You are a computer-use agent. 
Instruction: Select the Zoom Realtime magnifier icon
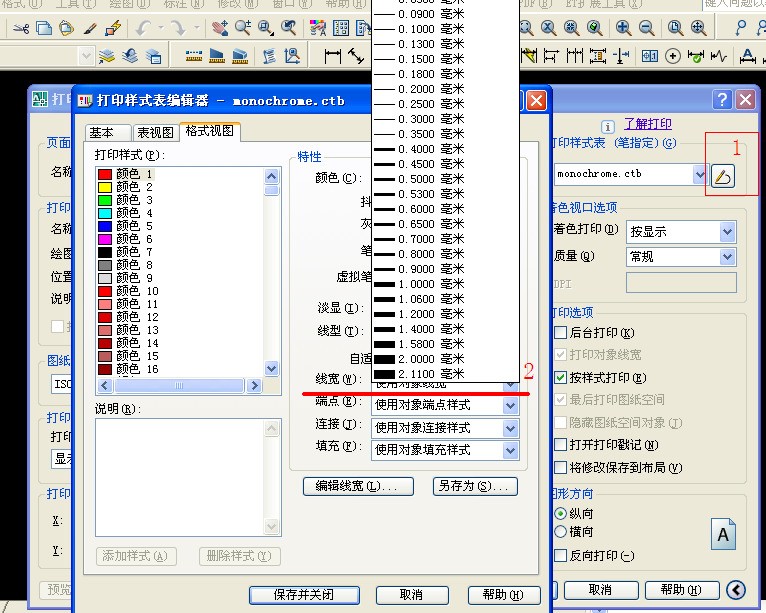pyautogui.click(x=243, y=28)
